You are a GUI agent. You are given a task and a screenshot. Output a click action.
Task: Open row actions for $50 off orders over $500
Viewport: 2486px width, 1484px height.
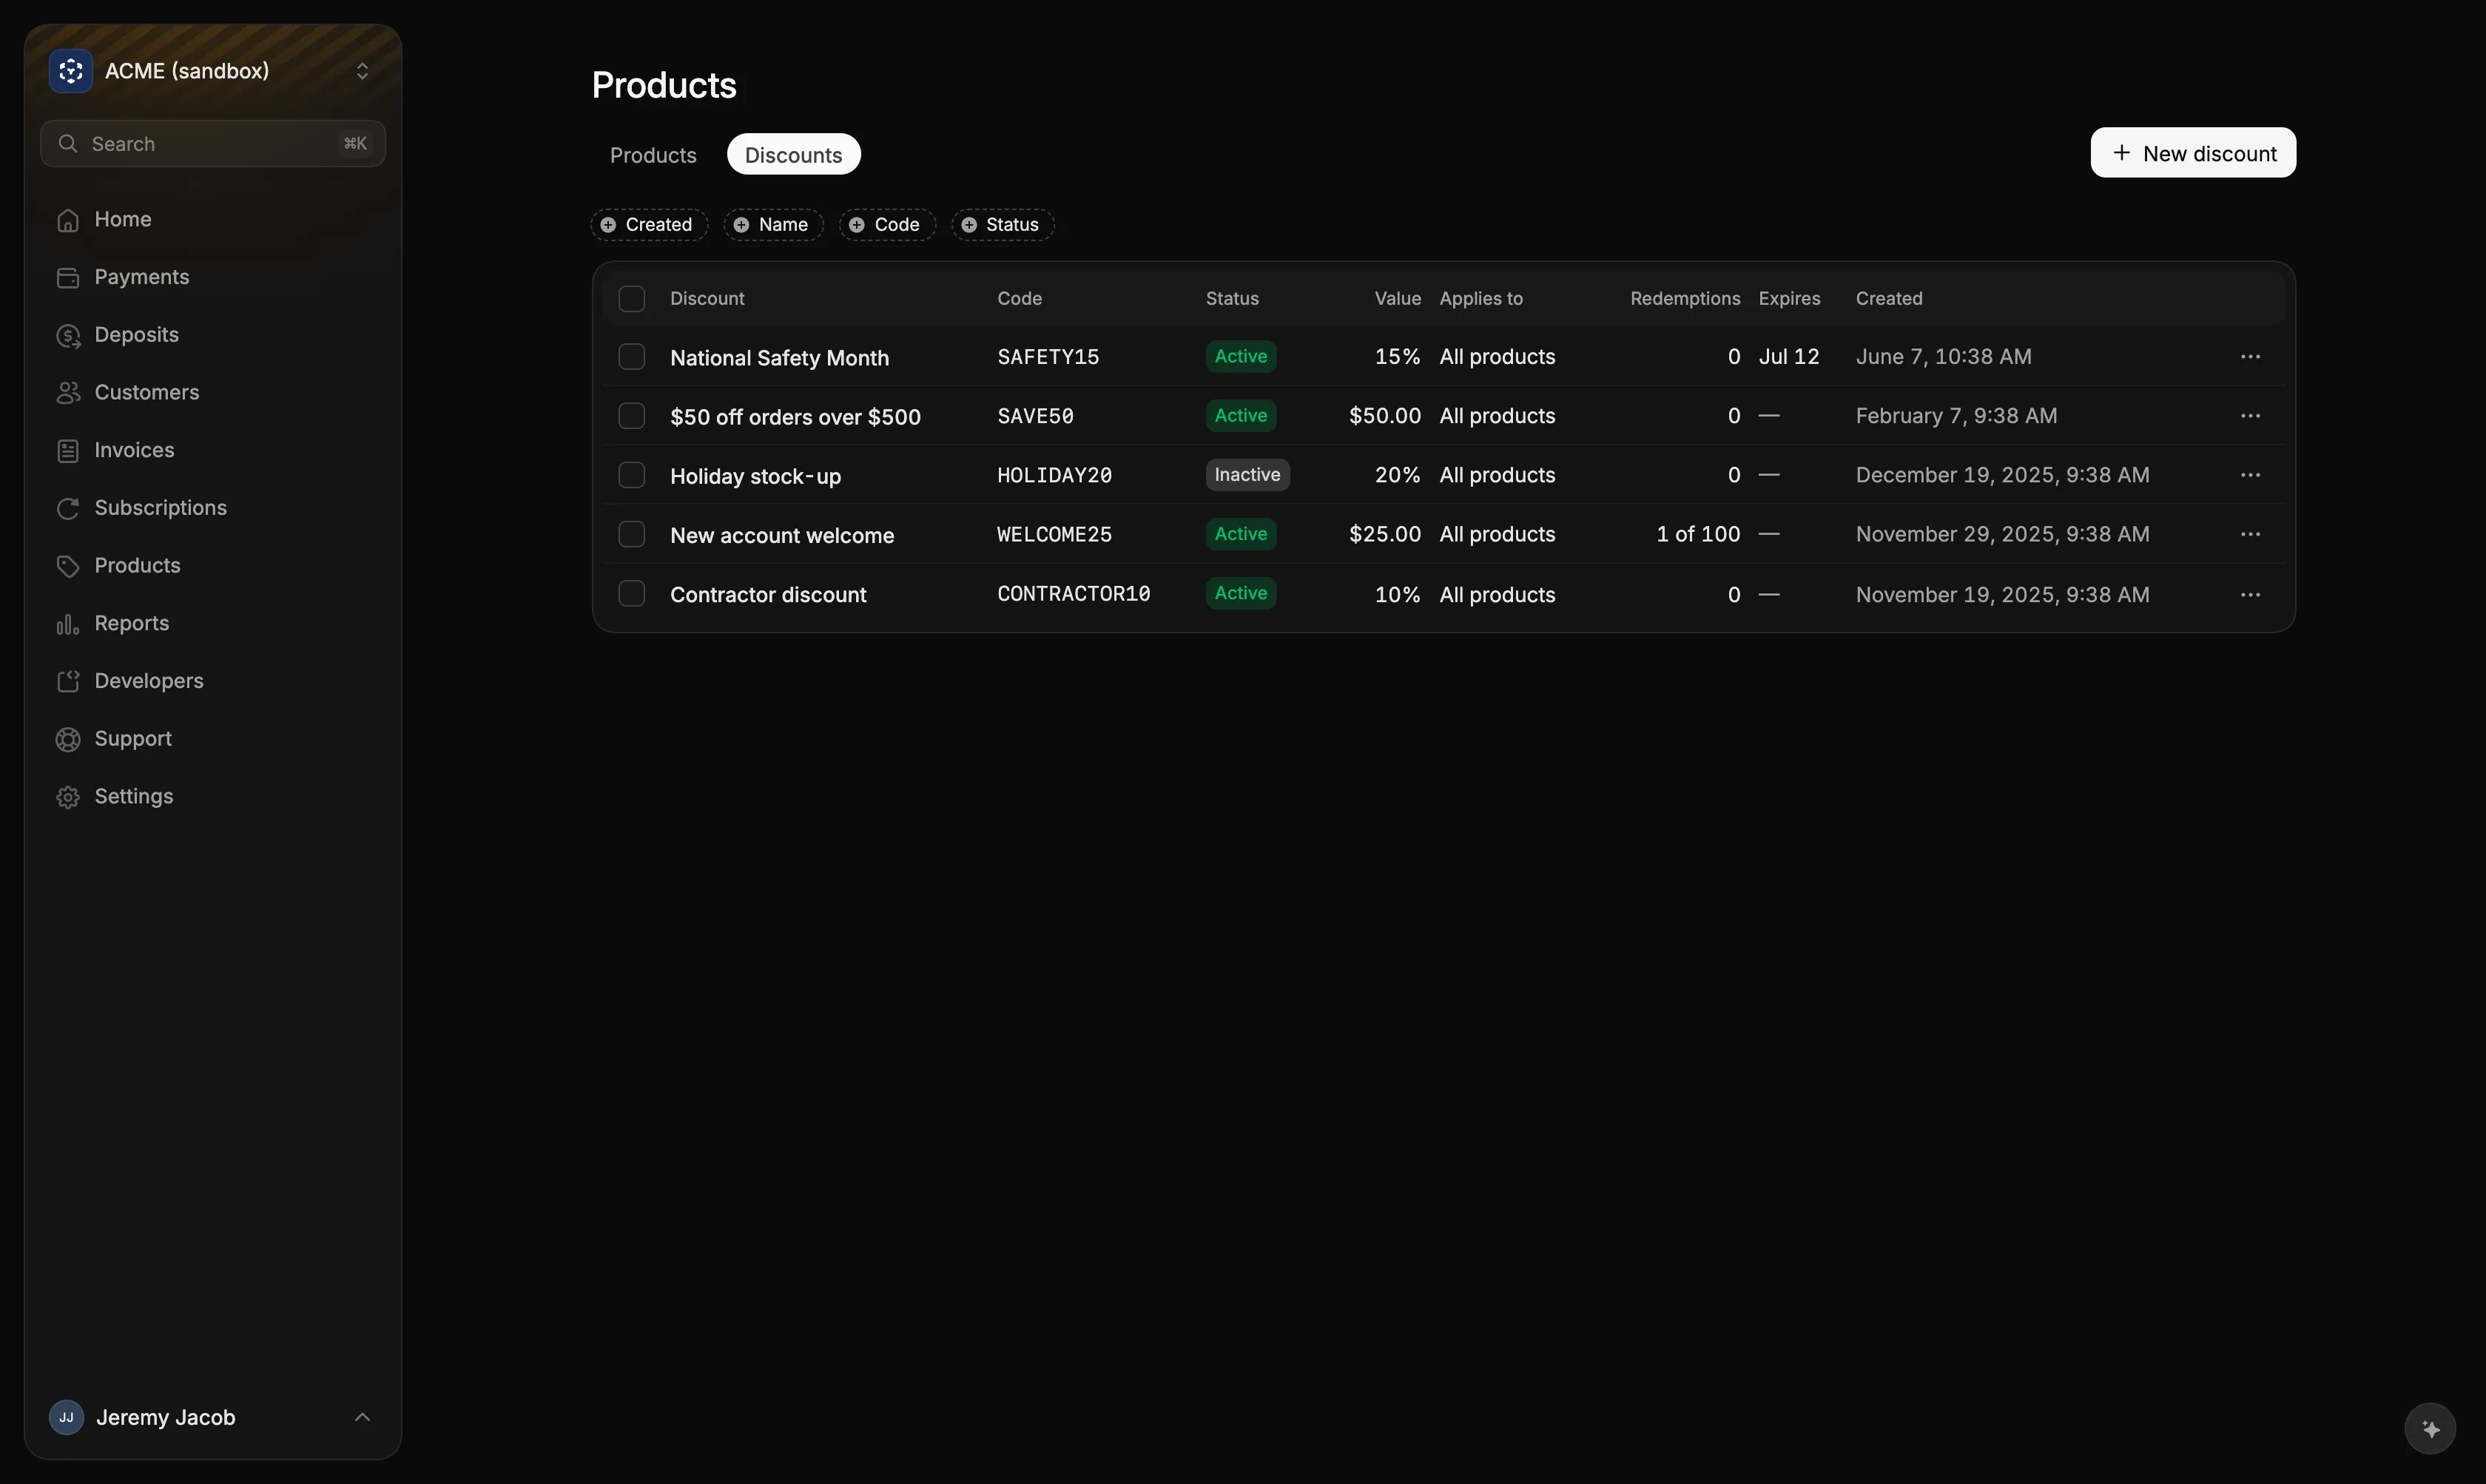tap(2250, 416)
